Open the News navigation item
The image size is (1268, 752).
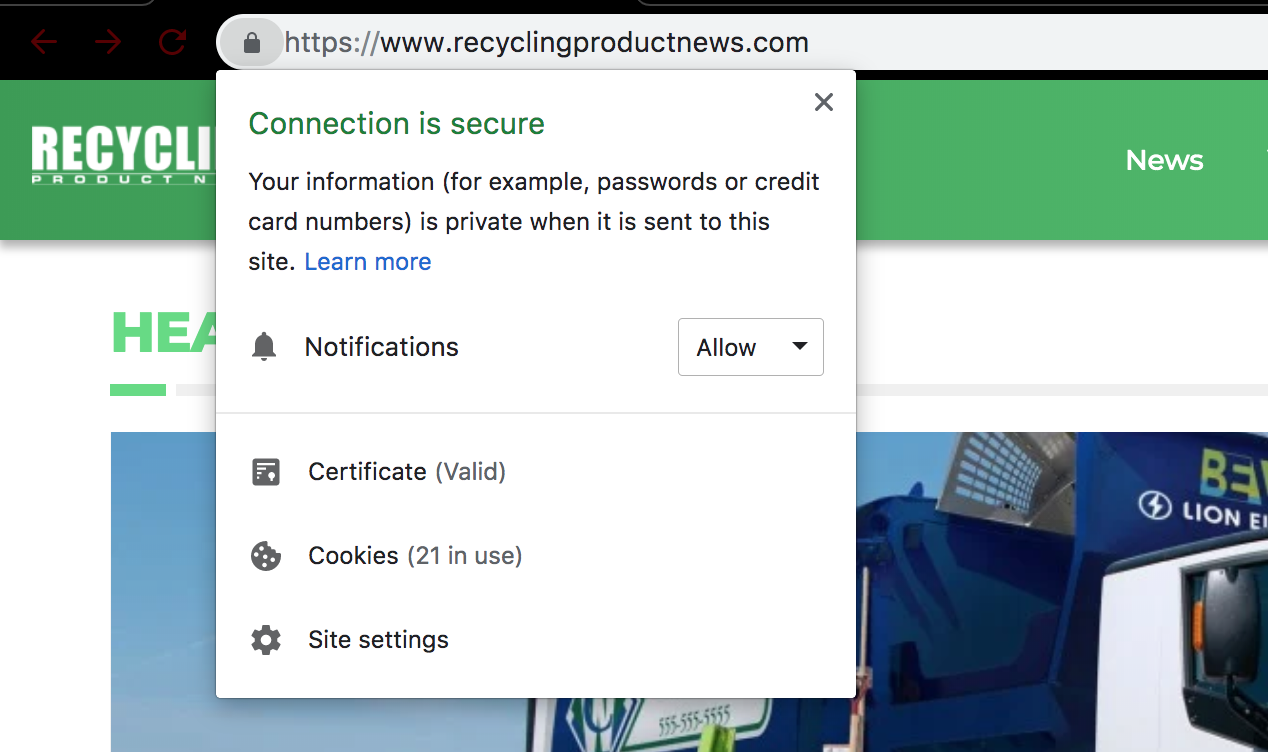[1164, 160]
